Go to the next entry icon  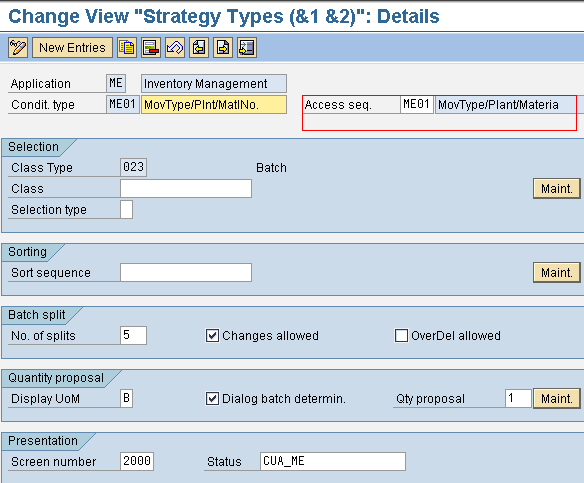point(223,48)
